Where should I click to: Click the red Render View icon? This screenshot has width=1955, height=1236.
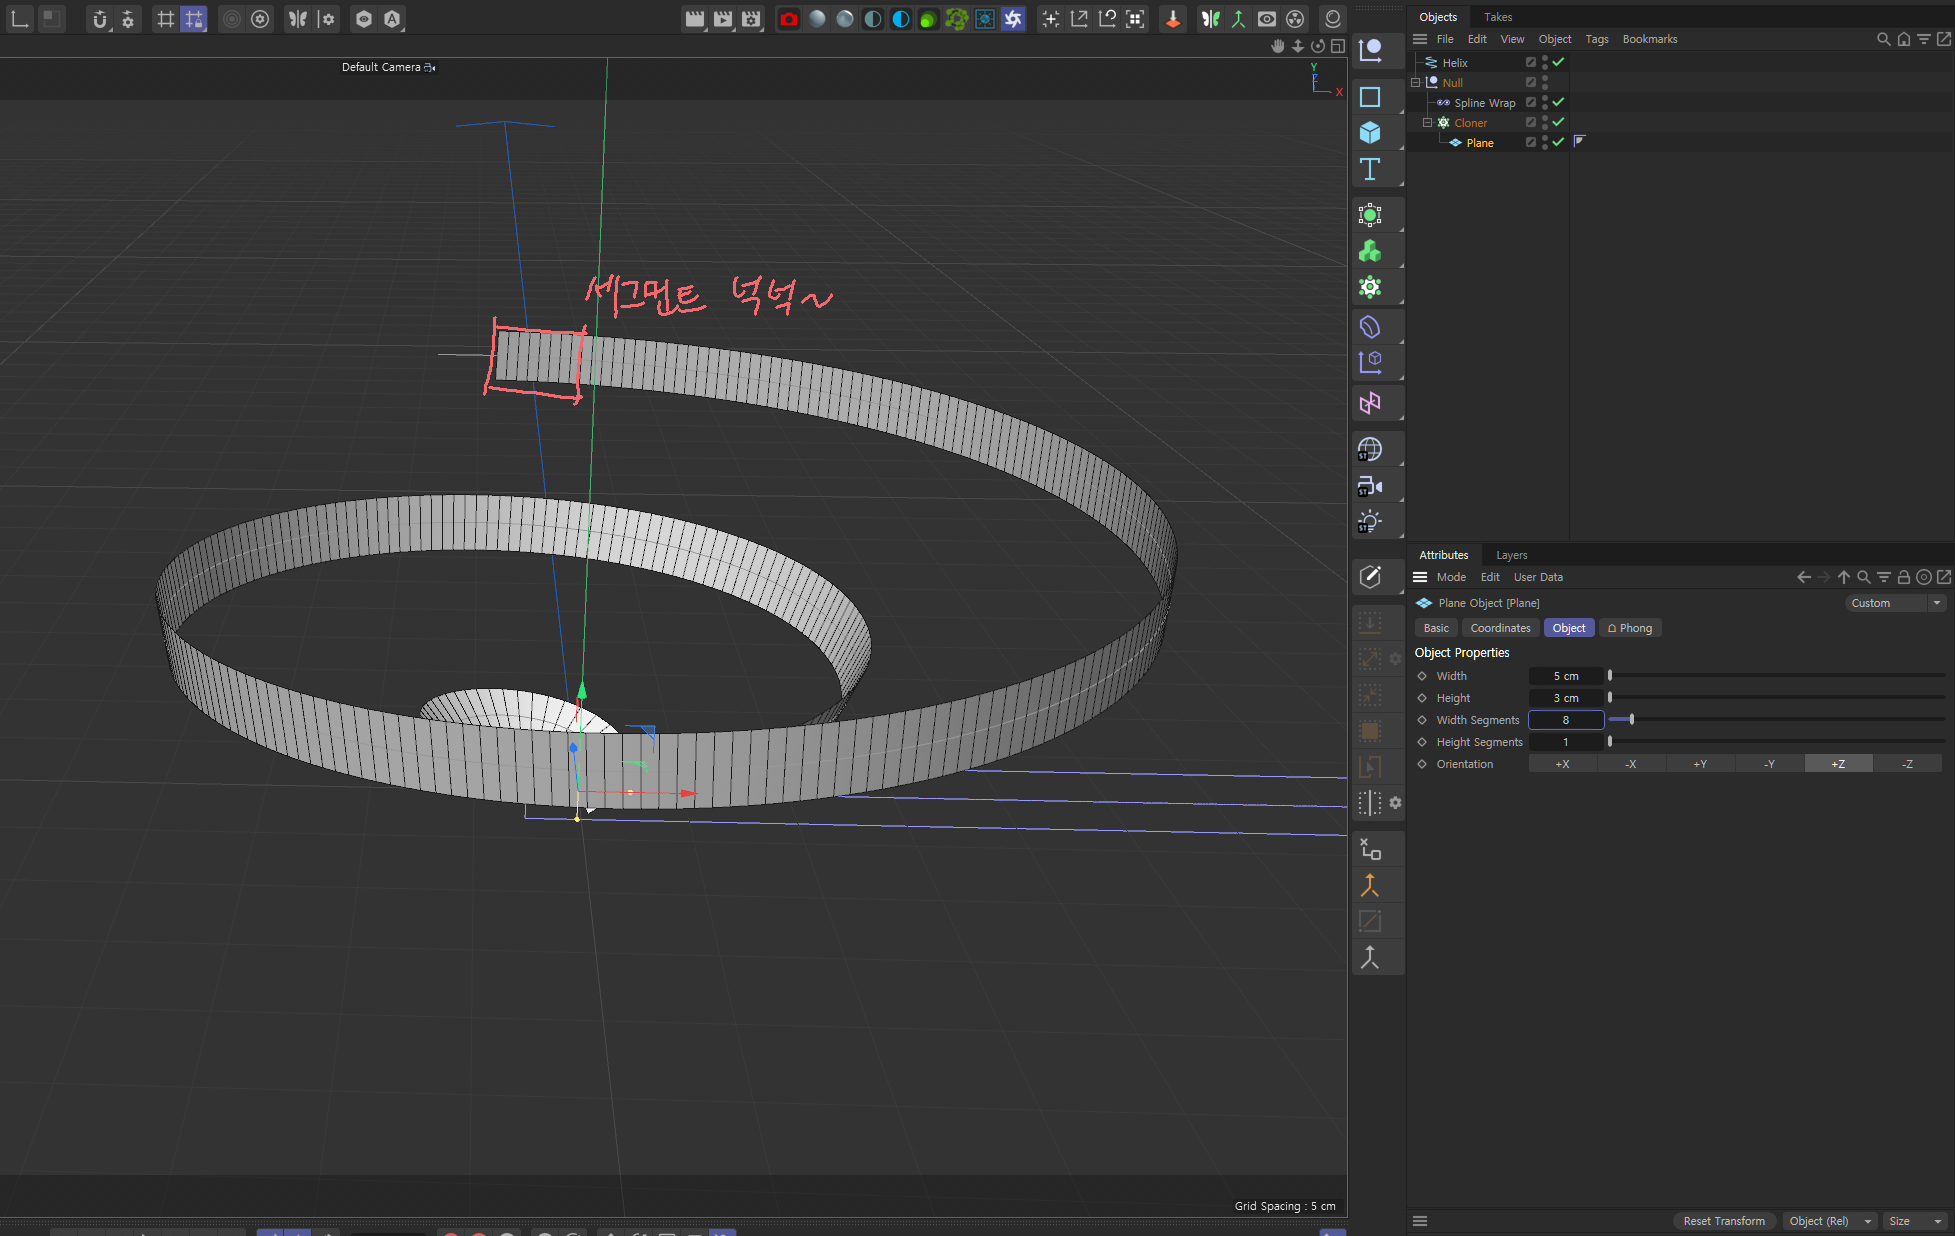coord(789,19)
